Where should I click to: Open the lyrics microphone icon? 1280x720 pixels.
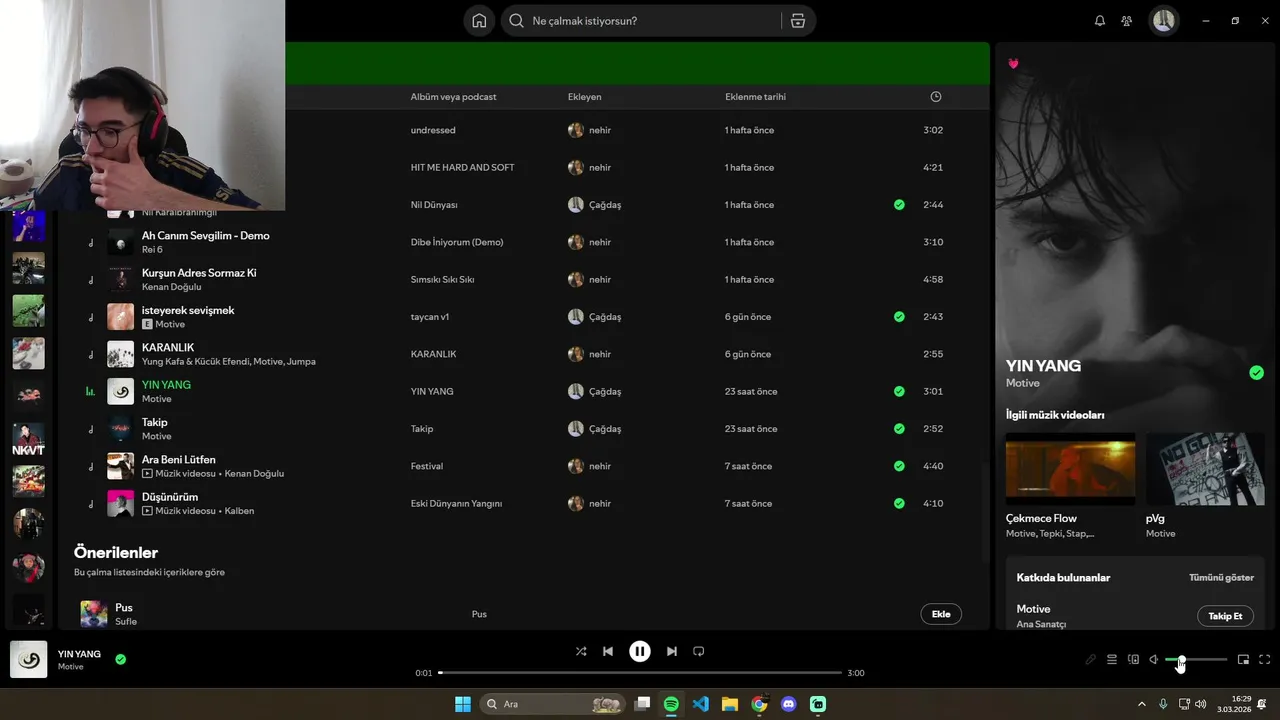1091,660
